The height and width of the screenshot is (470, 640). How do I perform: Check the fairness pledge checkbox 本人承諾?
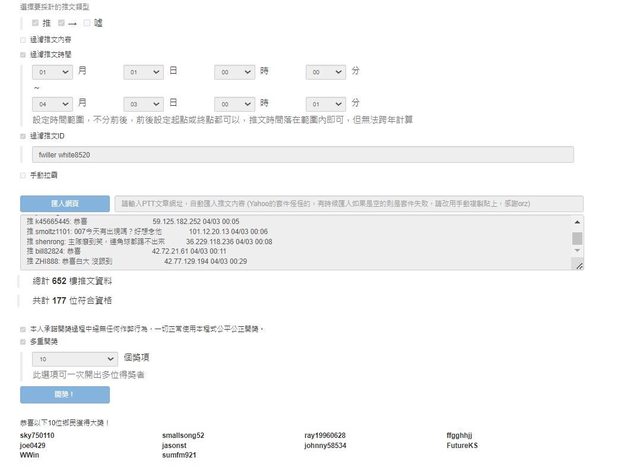pyautogui.click(x=23, y=328)
